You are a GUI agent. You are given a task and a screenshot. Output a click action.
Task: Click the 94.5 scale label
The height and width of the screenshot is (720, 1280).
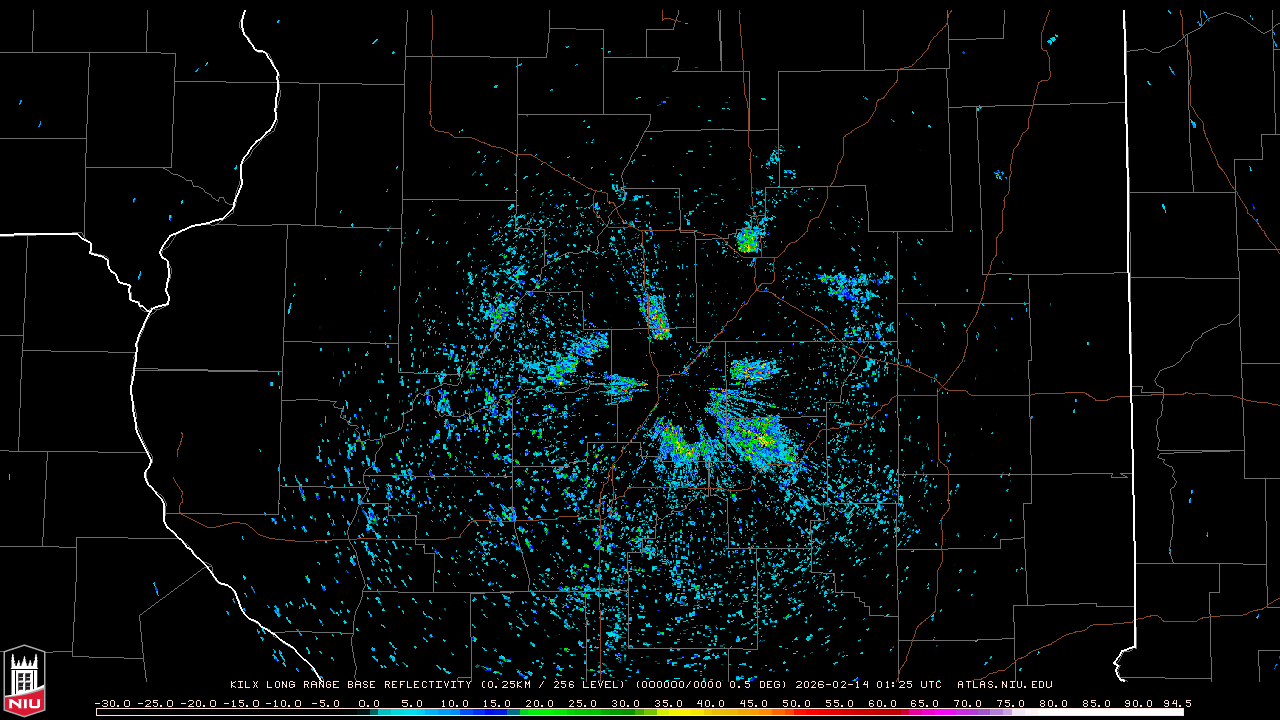tap(1177, 703)
